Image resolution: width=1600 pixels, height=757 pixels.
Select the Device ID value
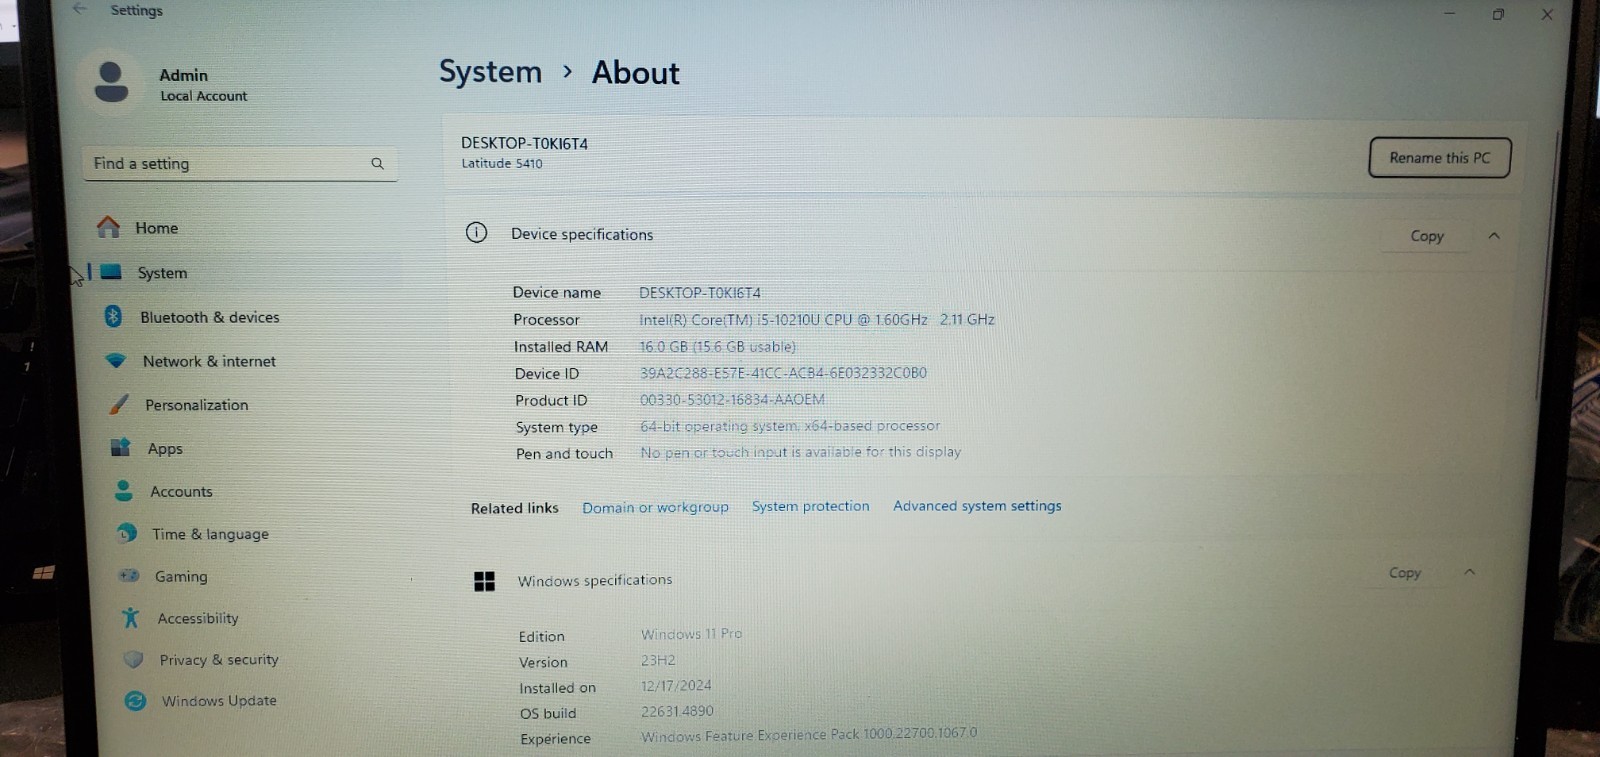coord(783,373)
